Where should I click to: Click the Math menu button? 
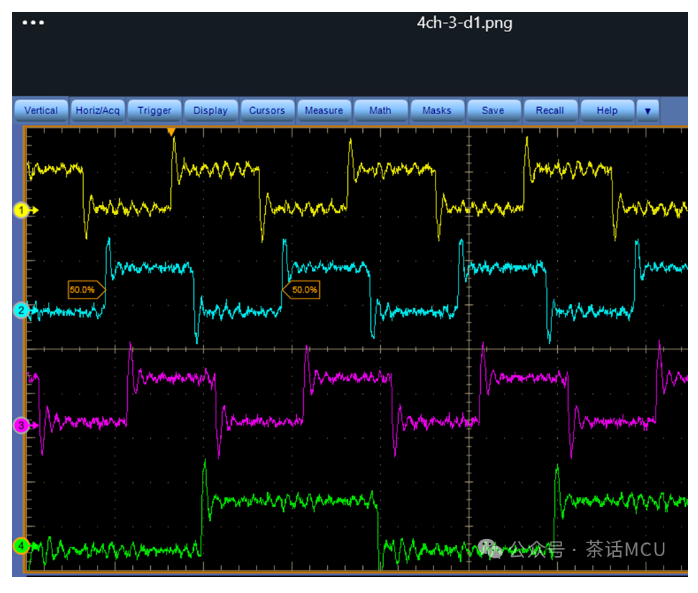pyautogui.click(x=380, y=110)
